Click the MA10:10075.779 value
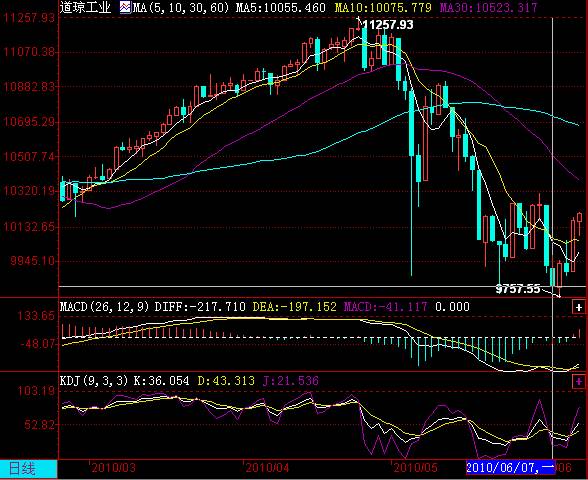Viewport: 588px width, 480px height. (x=383, y=7)
